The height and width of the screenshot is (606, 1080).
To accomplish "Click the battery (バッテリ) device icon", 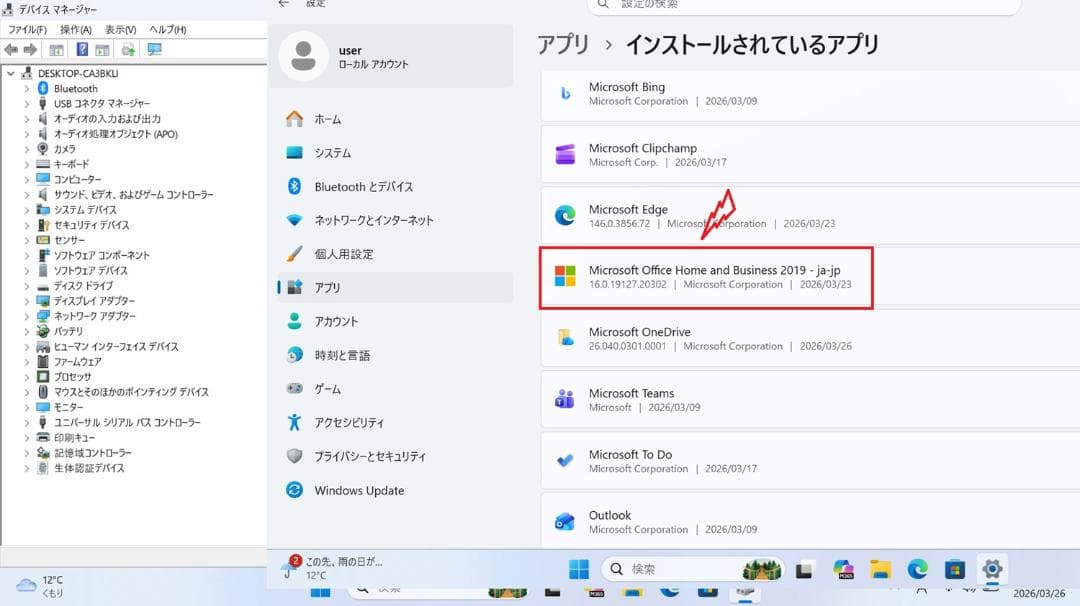I will [43, 331].
